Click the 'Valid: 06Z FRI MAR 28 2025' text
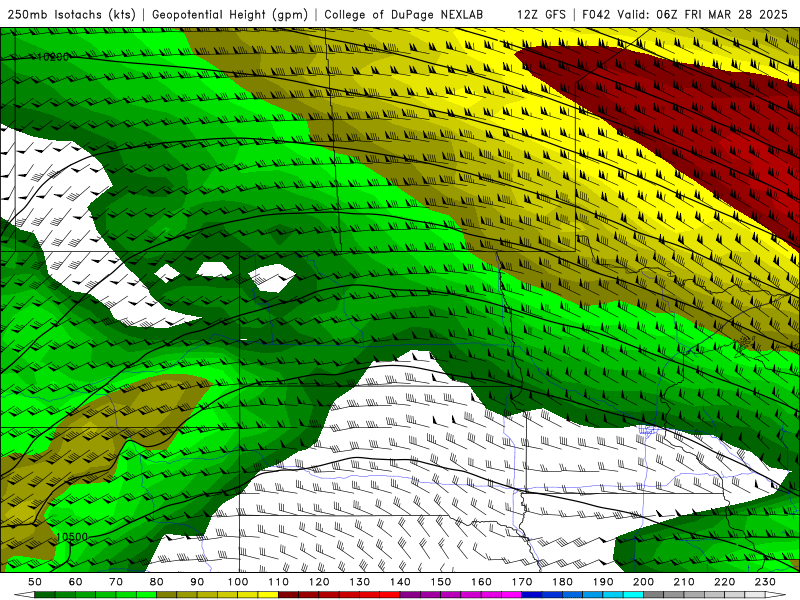This screenshot has width=800, height=600. (703, 14)
